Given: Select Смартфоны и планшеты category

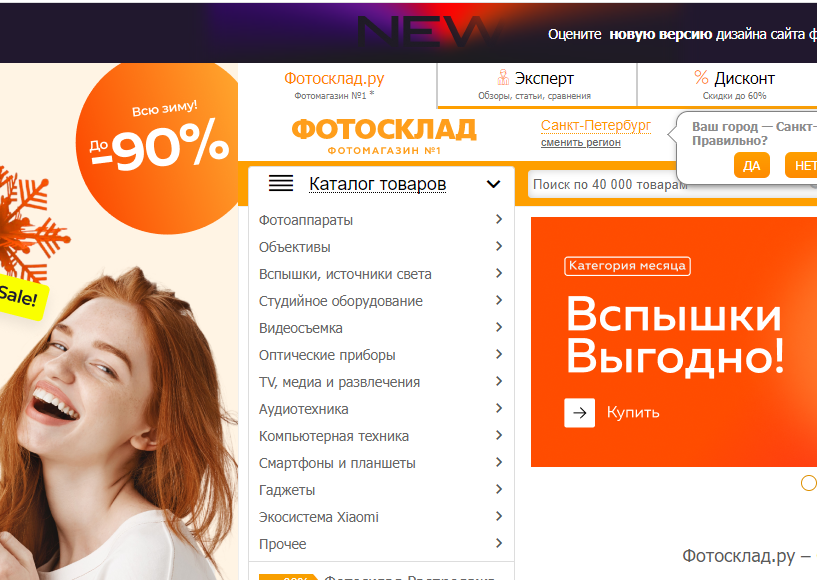Looking at the screenshot, I should [337, 463].
